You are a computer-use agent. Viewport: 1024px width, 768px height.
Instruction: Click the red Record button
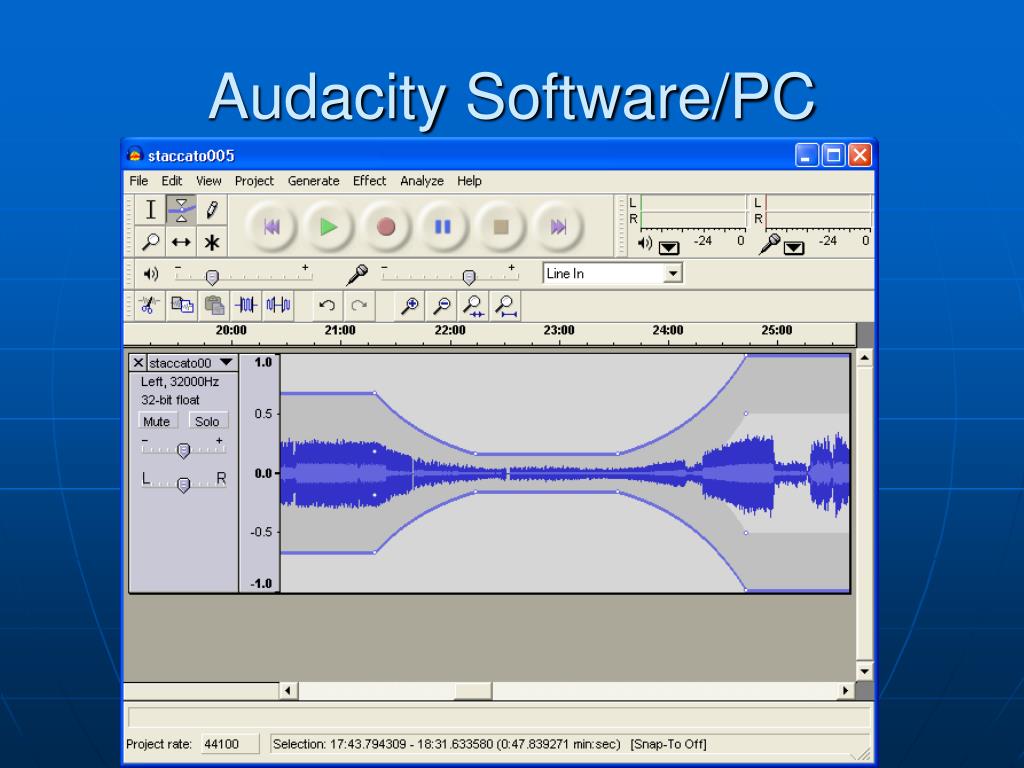click(x=386, y=227)
